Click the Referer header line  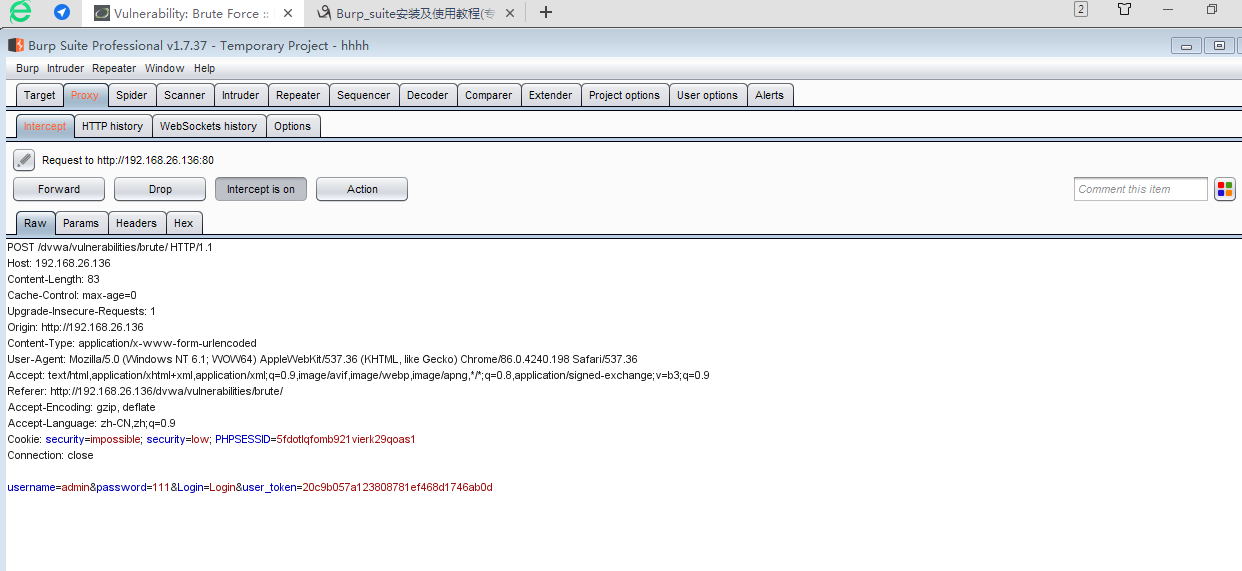tap(145, 391)
